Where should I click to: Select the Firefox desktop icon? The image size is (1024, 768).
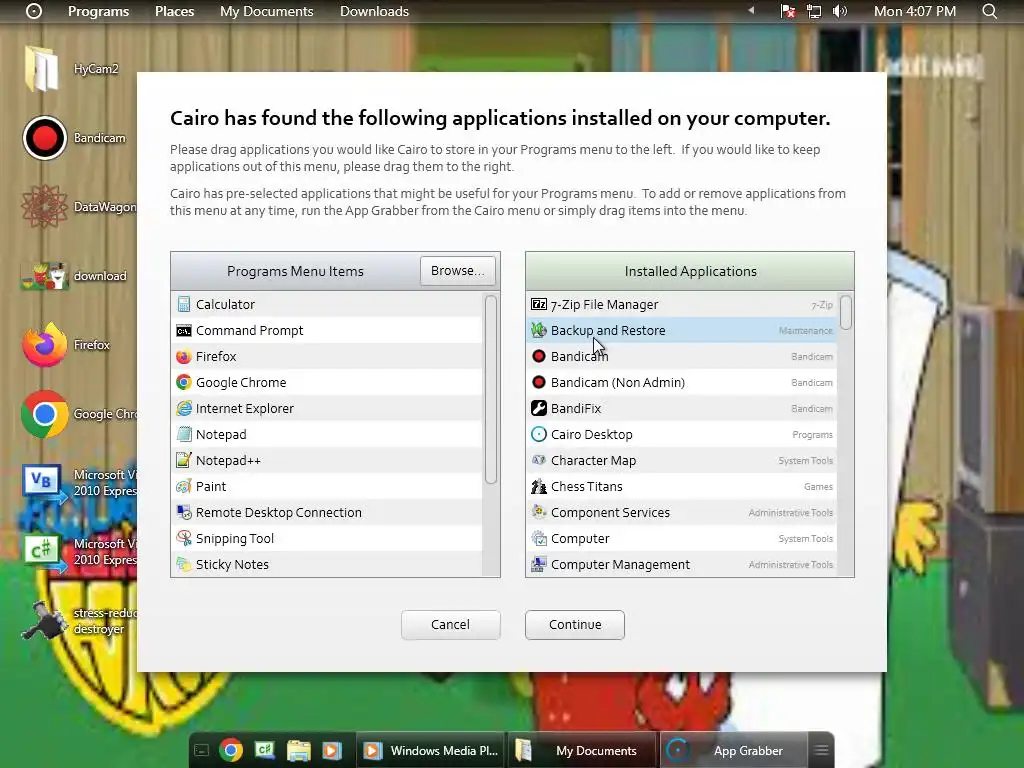click(65, 345)
